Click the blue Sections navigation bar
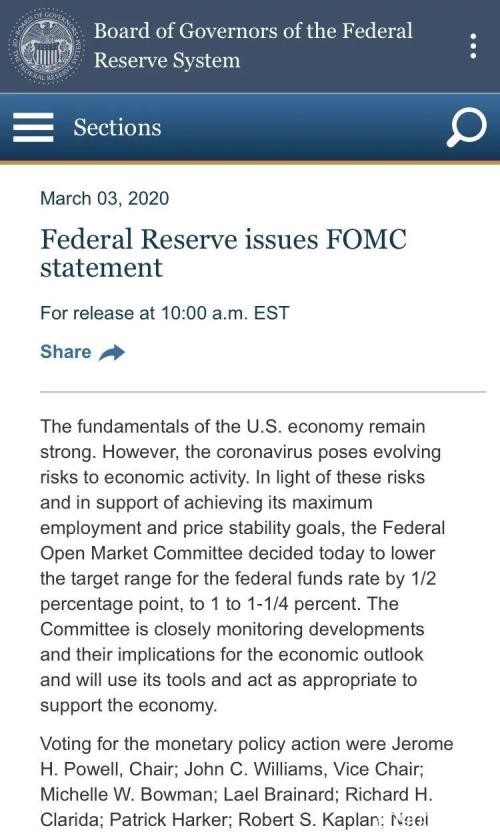 (x=250, y=127)
